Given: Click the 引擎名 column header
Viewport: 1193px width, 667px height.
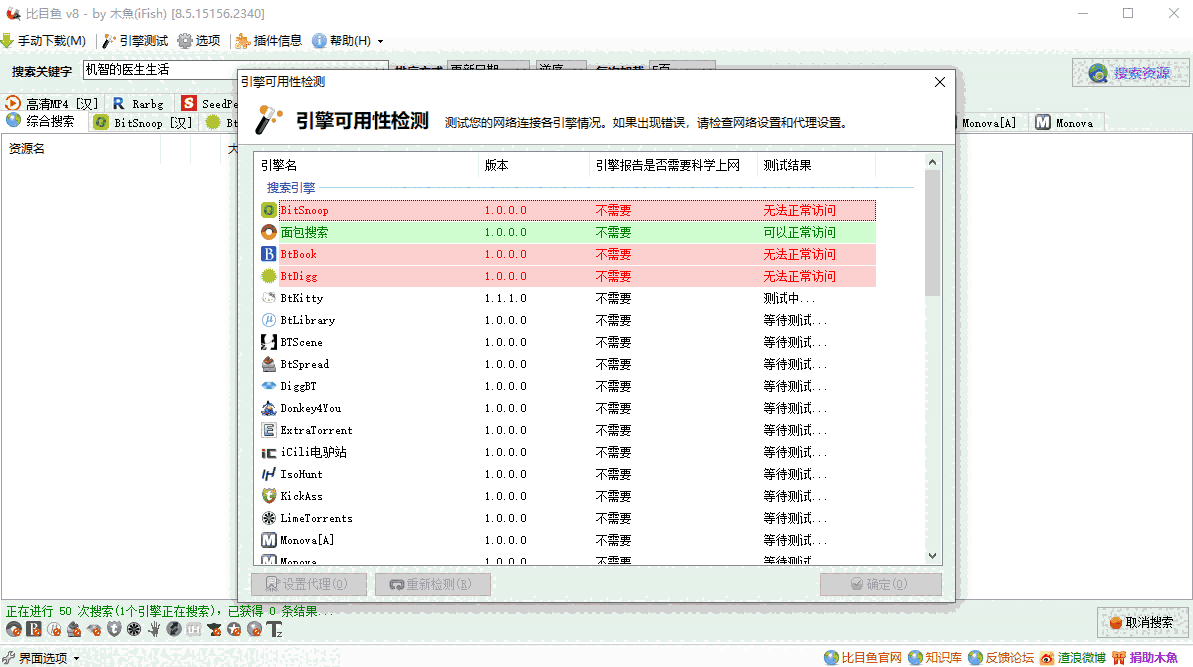Looking at the screenshot, I should 280,165.
